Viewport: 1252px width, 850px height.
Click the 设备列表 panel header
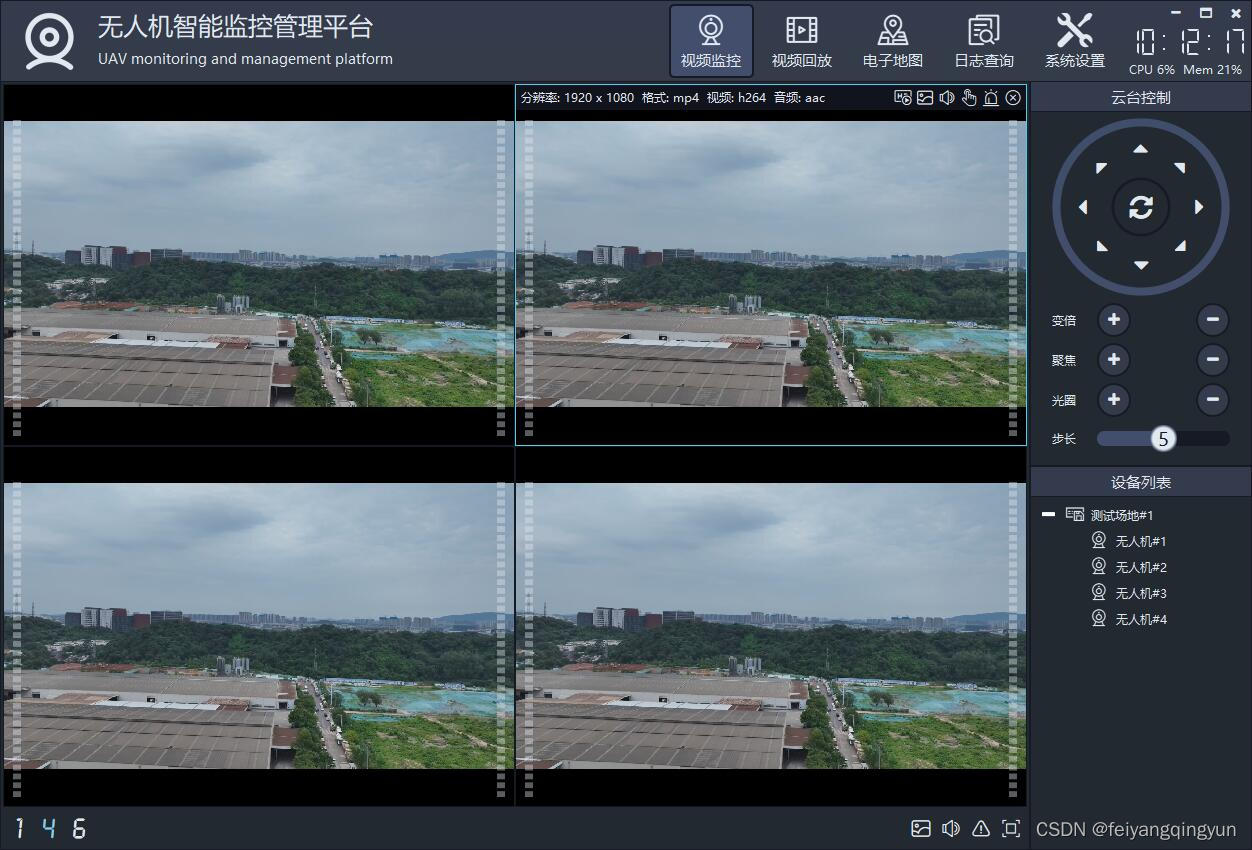[x=1141, y=482]
